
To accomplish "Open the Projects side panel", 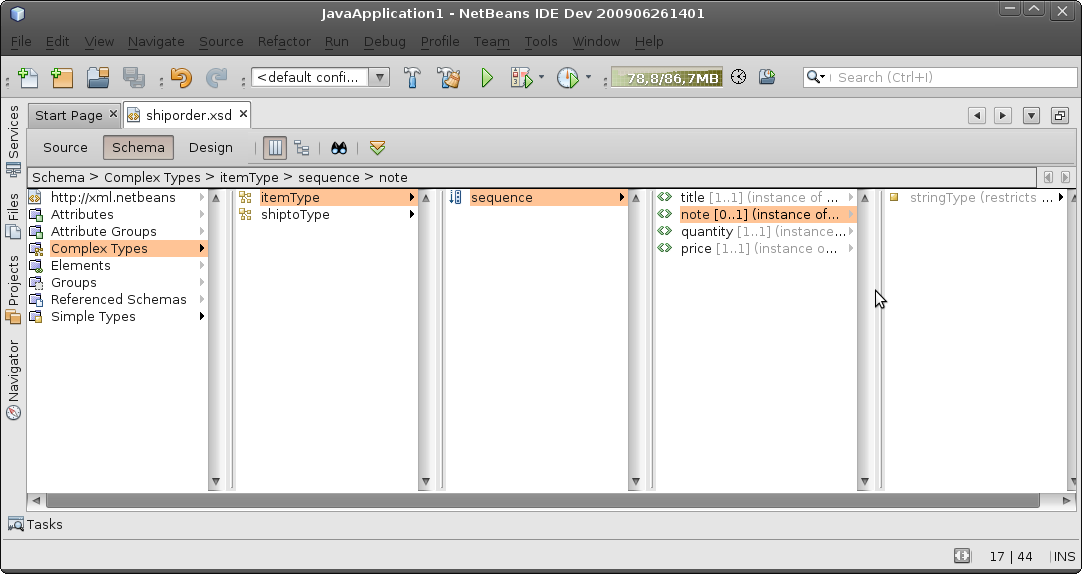I will point(13,289).
